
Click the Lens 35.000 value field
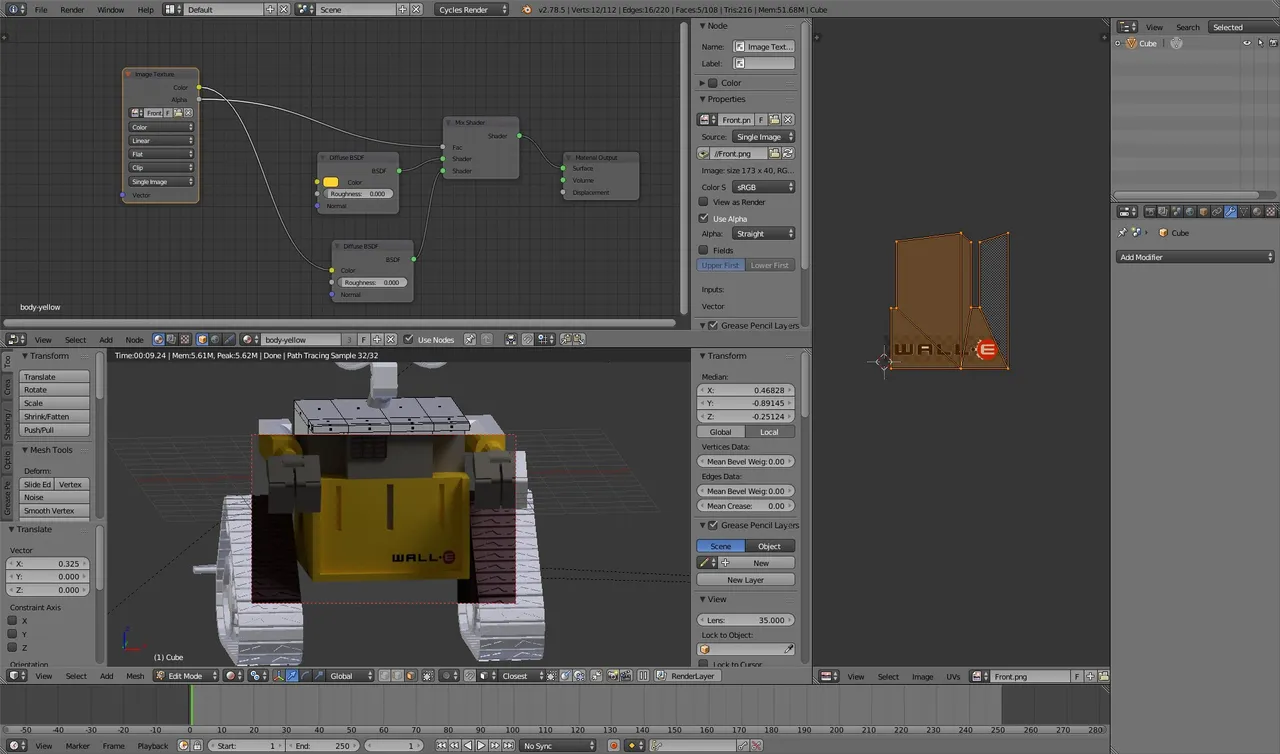(746, 620)
